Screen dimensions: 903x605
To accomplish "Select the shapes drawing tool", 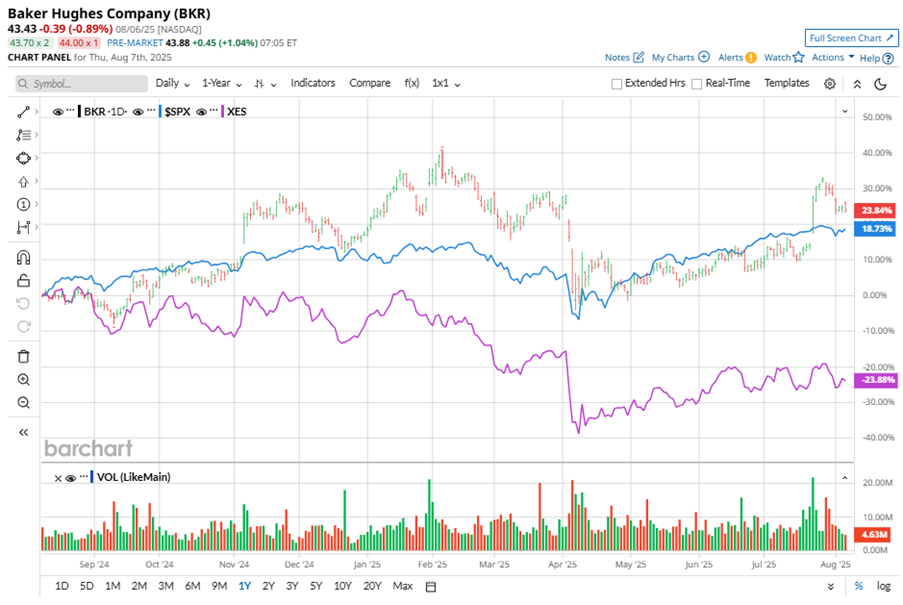I will 23,158.
